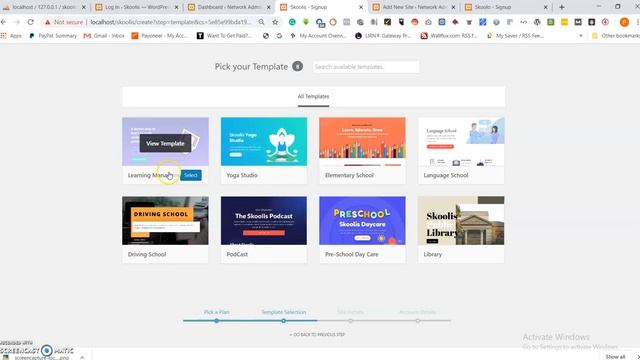The width and height of the screenshot is (640, 360).
Task: Click the Yoga Studio label
Action: 242,175
